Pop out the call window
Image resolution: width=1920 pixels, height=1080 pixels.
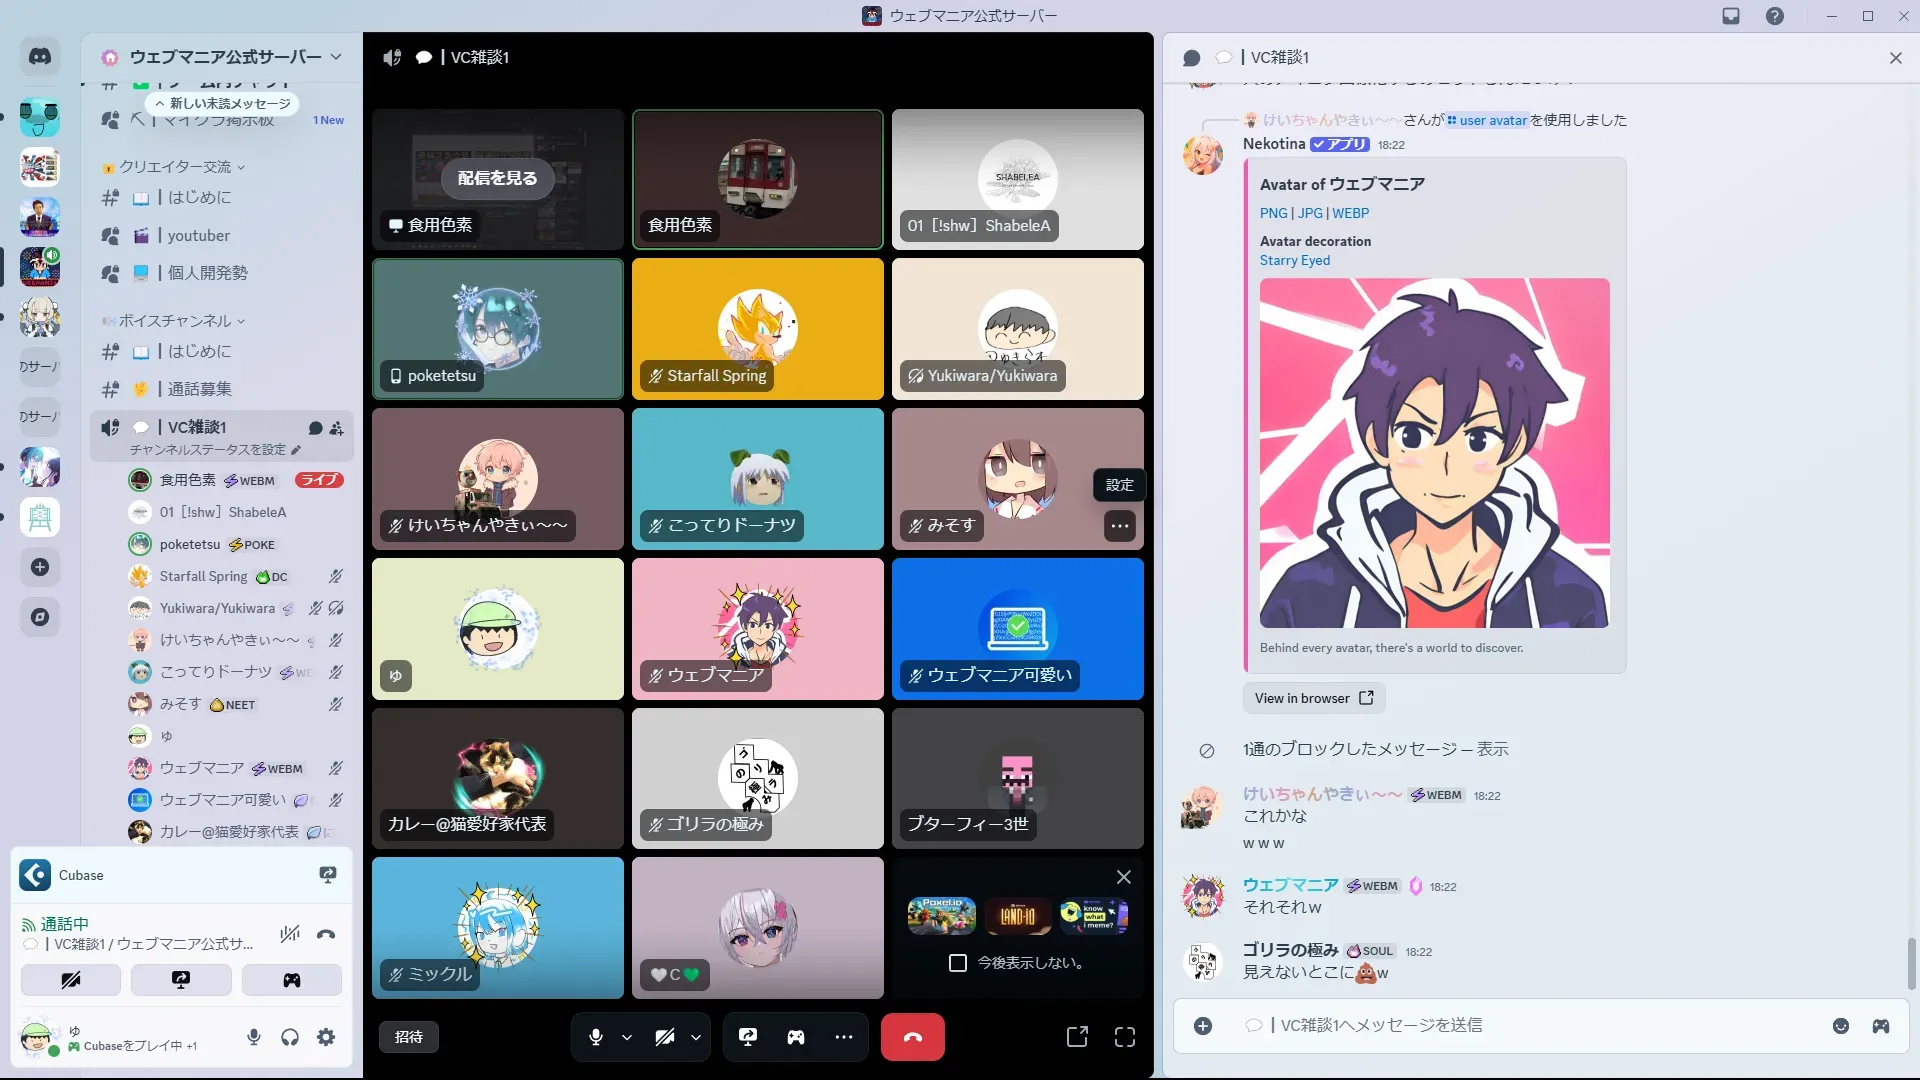[1077, 1037]
